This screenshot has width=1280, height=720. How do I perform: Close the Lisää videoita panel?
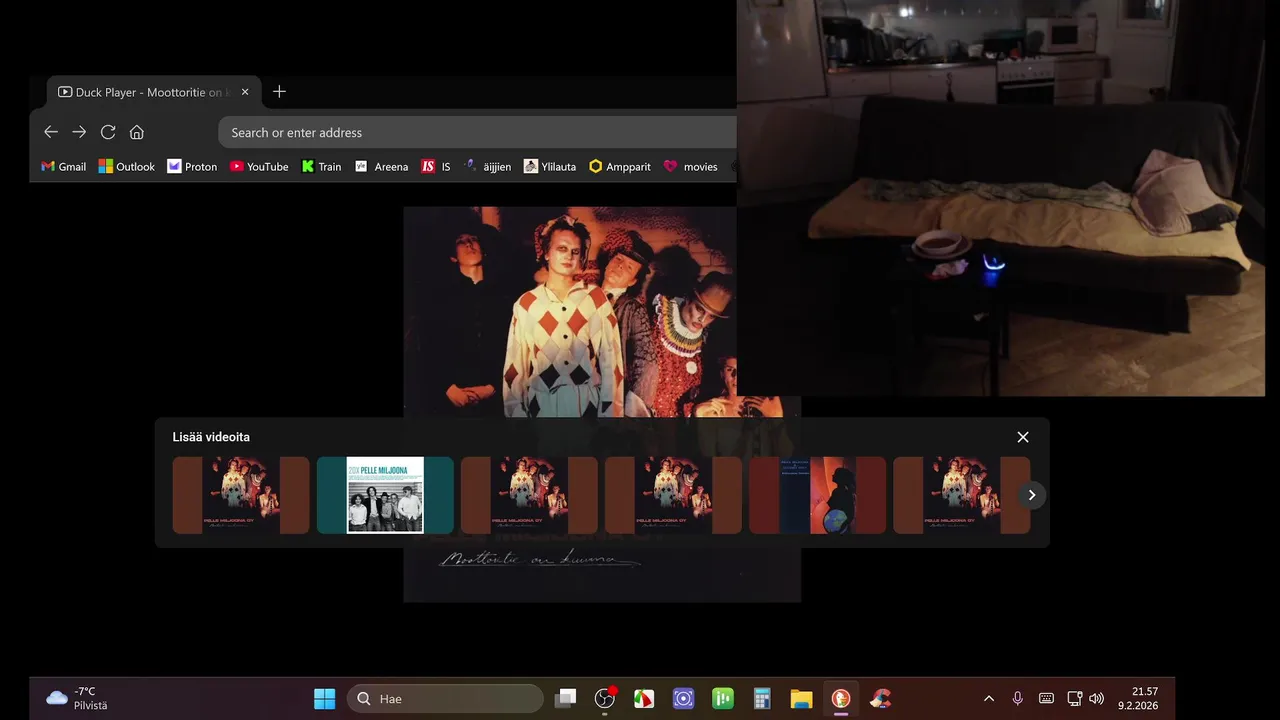click(x=1023, y=437)
